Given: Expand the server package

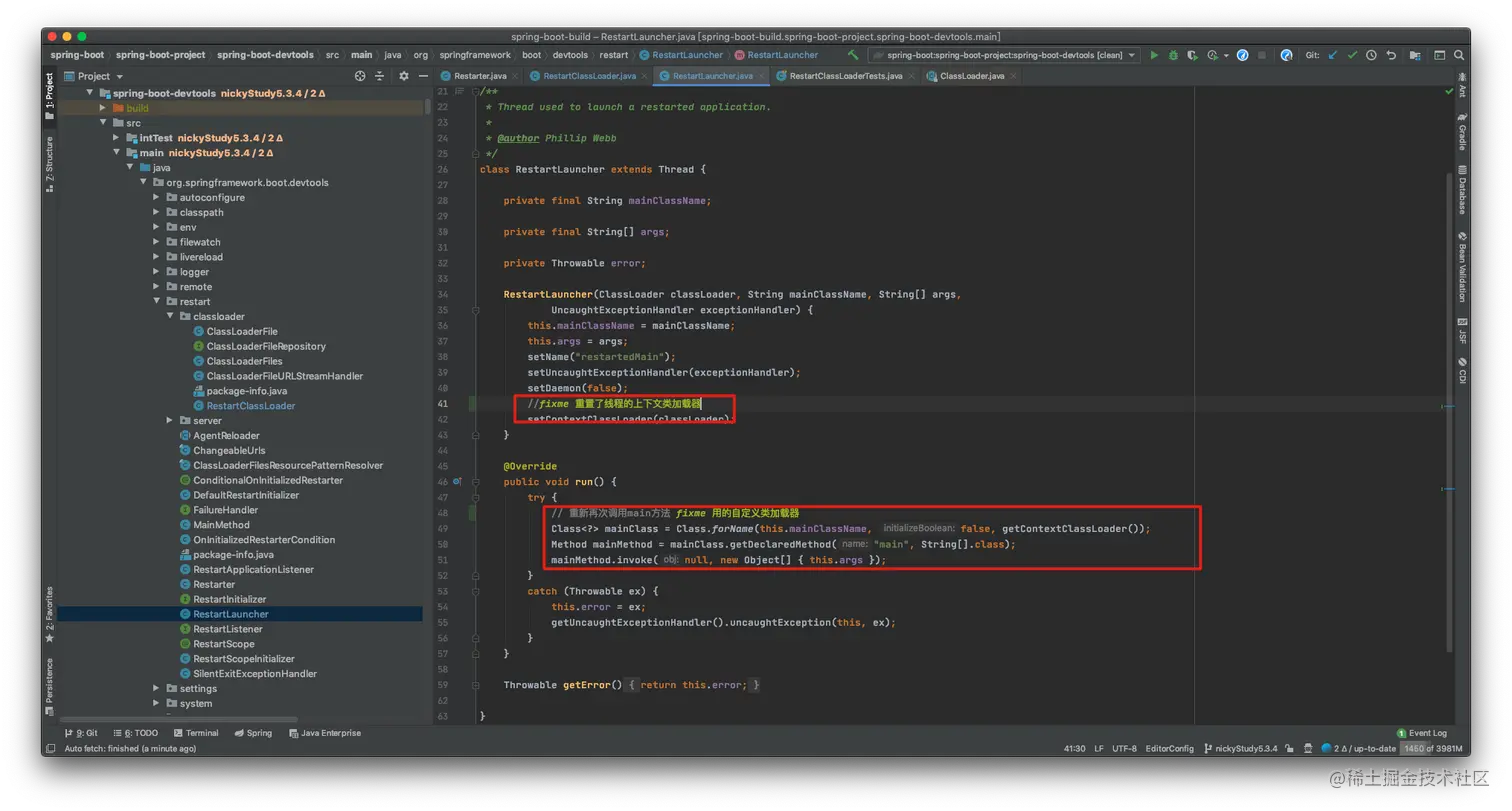Looking at the screenshot, I should (170, 421).
